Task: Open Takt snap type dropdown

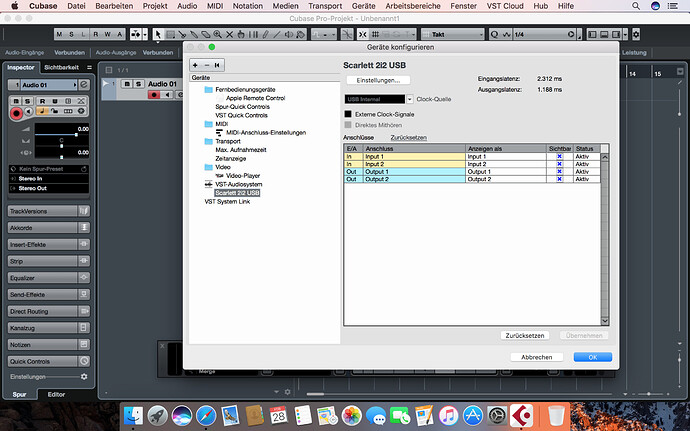Action: (452, 34)
